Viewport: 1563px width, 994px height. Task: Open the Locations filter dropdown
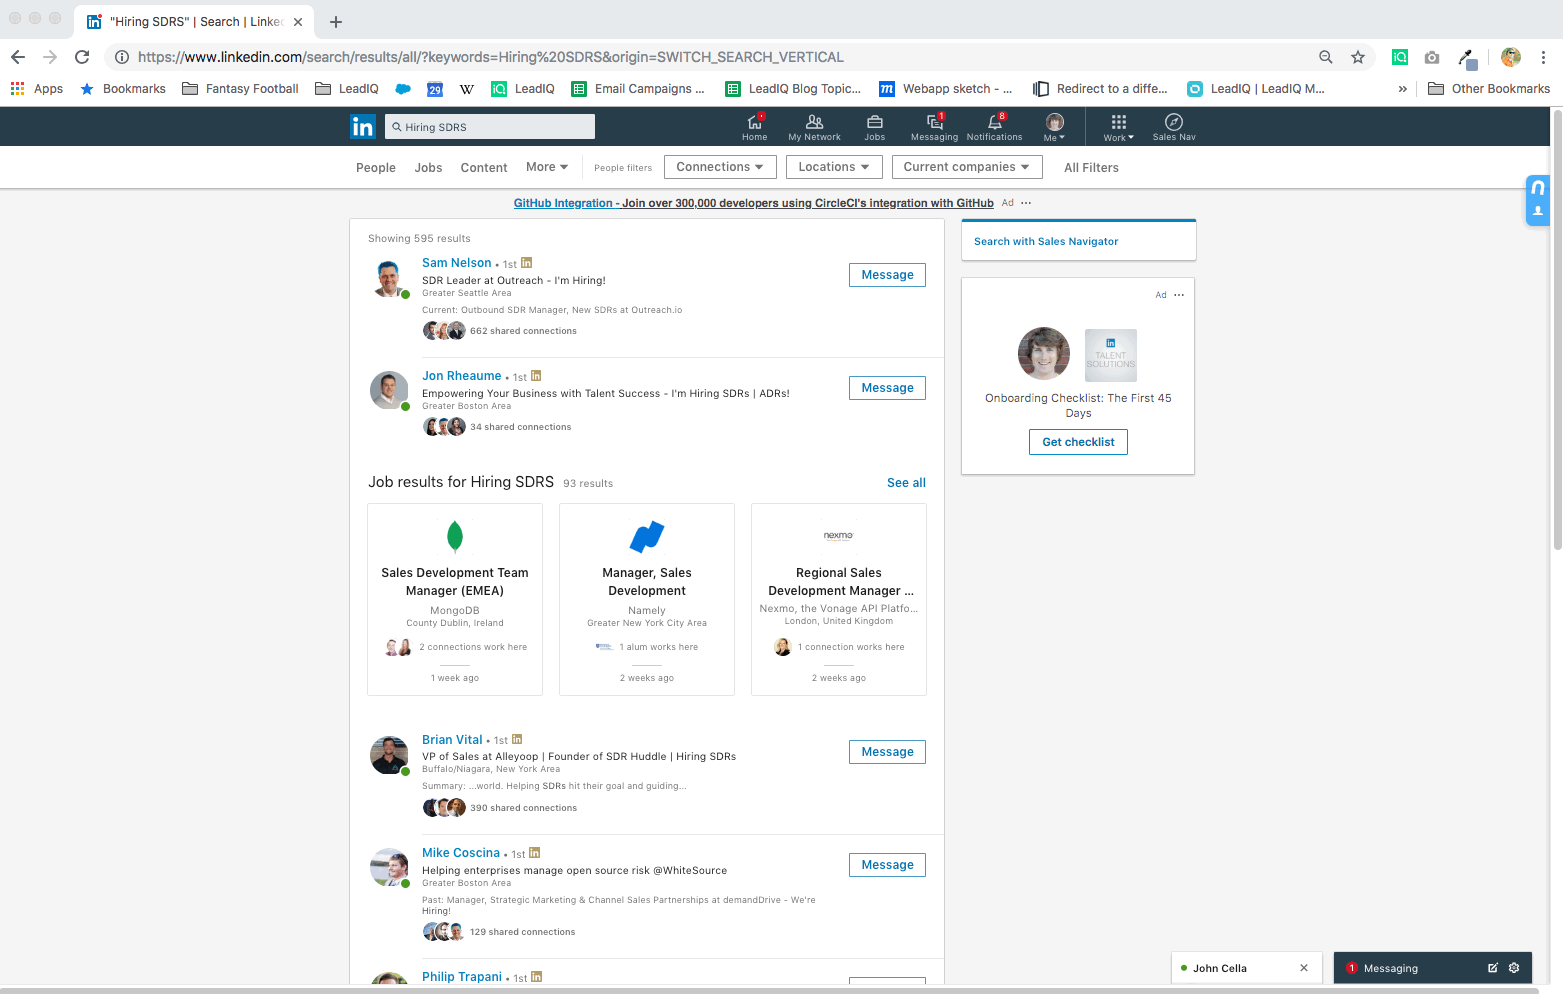click(x=834, y=167)
